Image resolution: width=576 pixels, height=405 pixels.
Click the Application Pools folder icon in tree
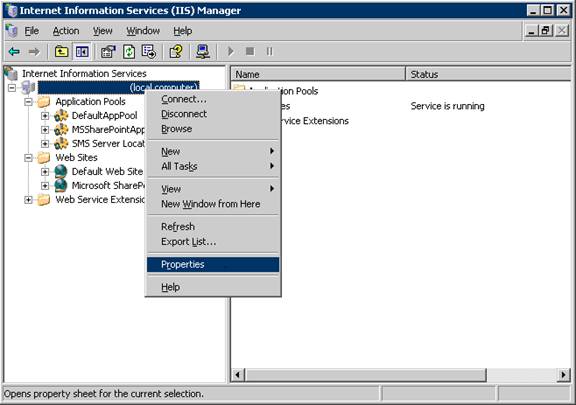click(44, 101)
